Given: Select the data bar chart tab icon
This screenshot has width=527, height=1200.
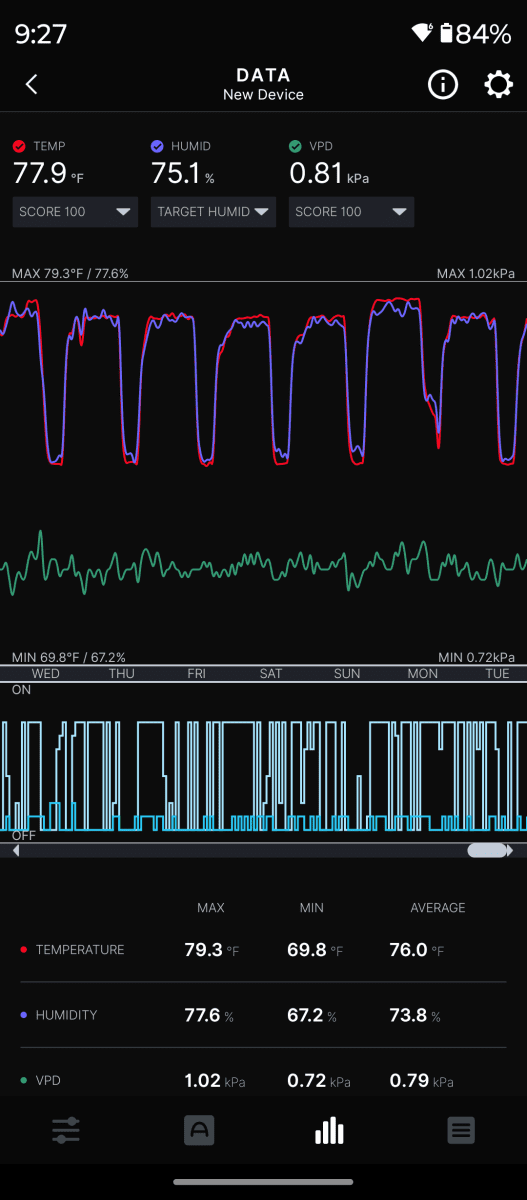Looking at the screenshot, I should click(329, 1131).
